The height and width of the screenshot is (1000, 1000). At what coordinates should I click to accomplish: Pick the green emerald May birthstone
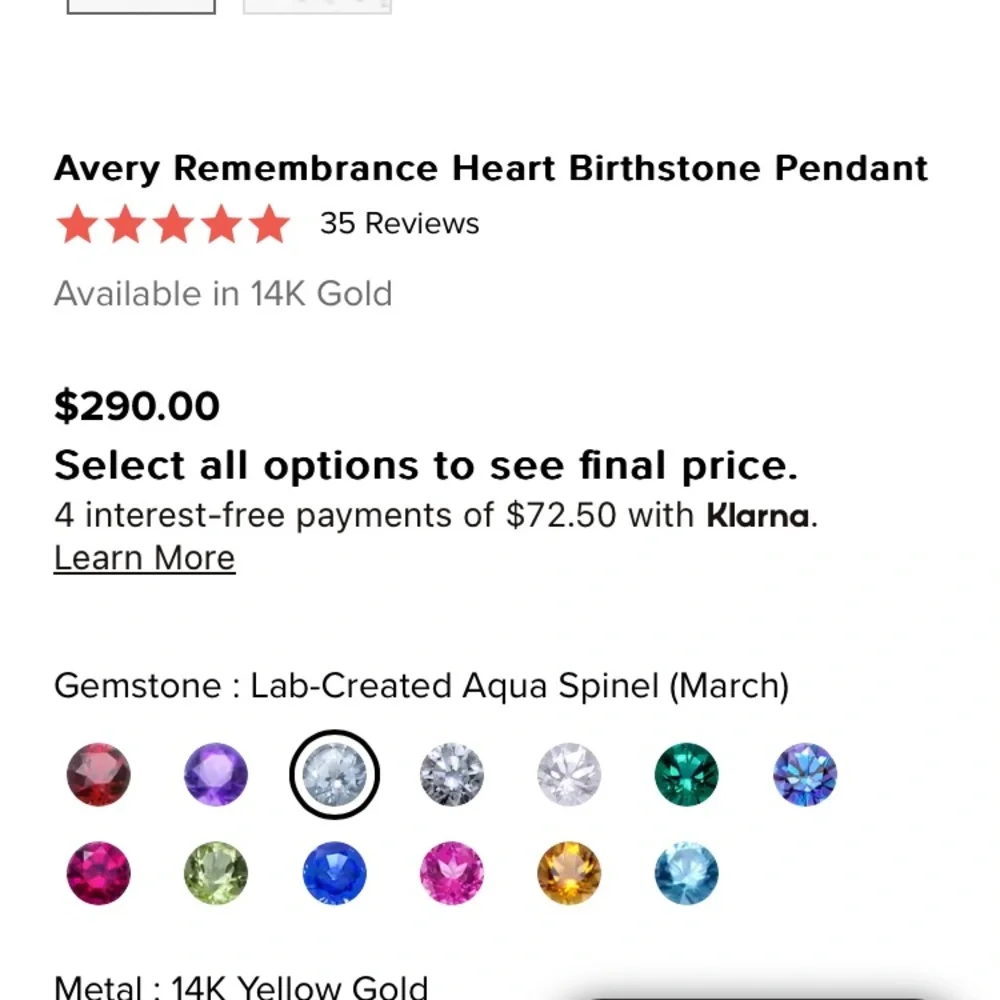[x=685, y=775]
